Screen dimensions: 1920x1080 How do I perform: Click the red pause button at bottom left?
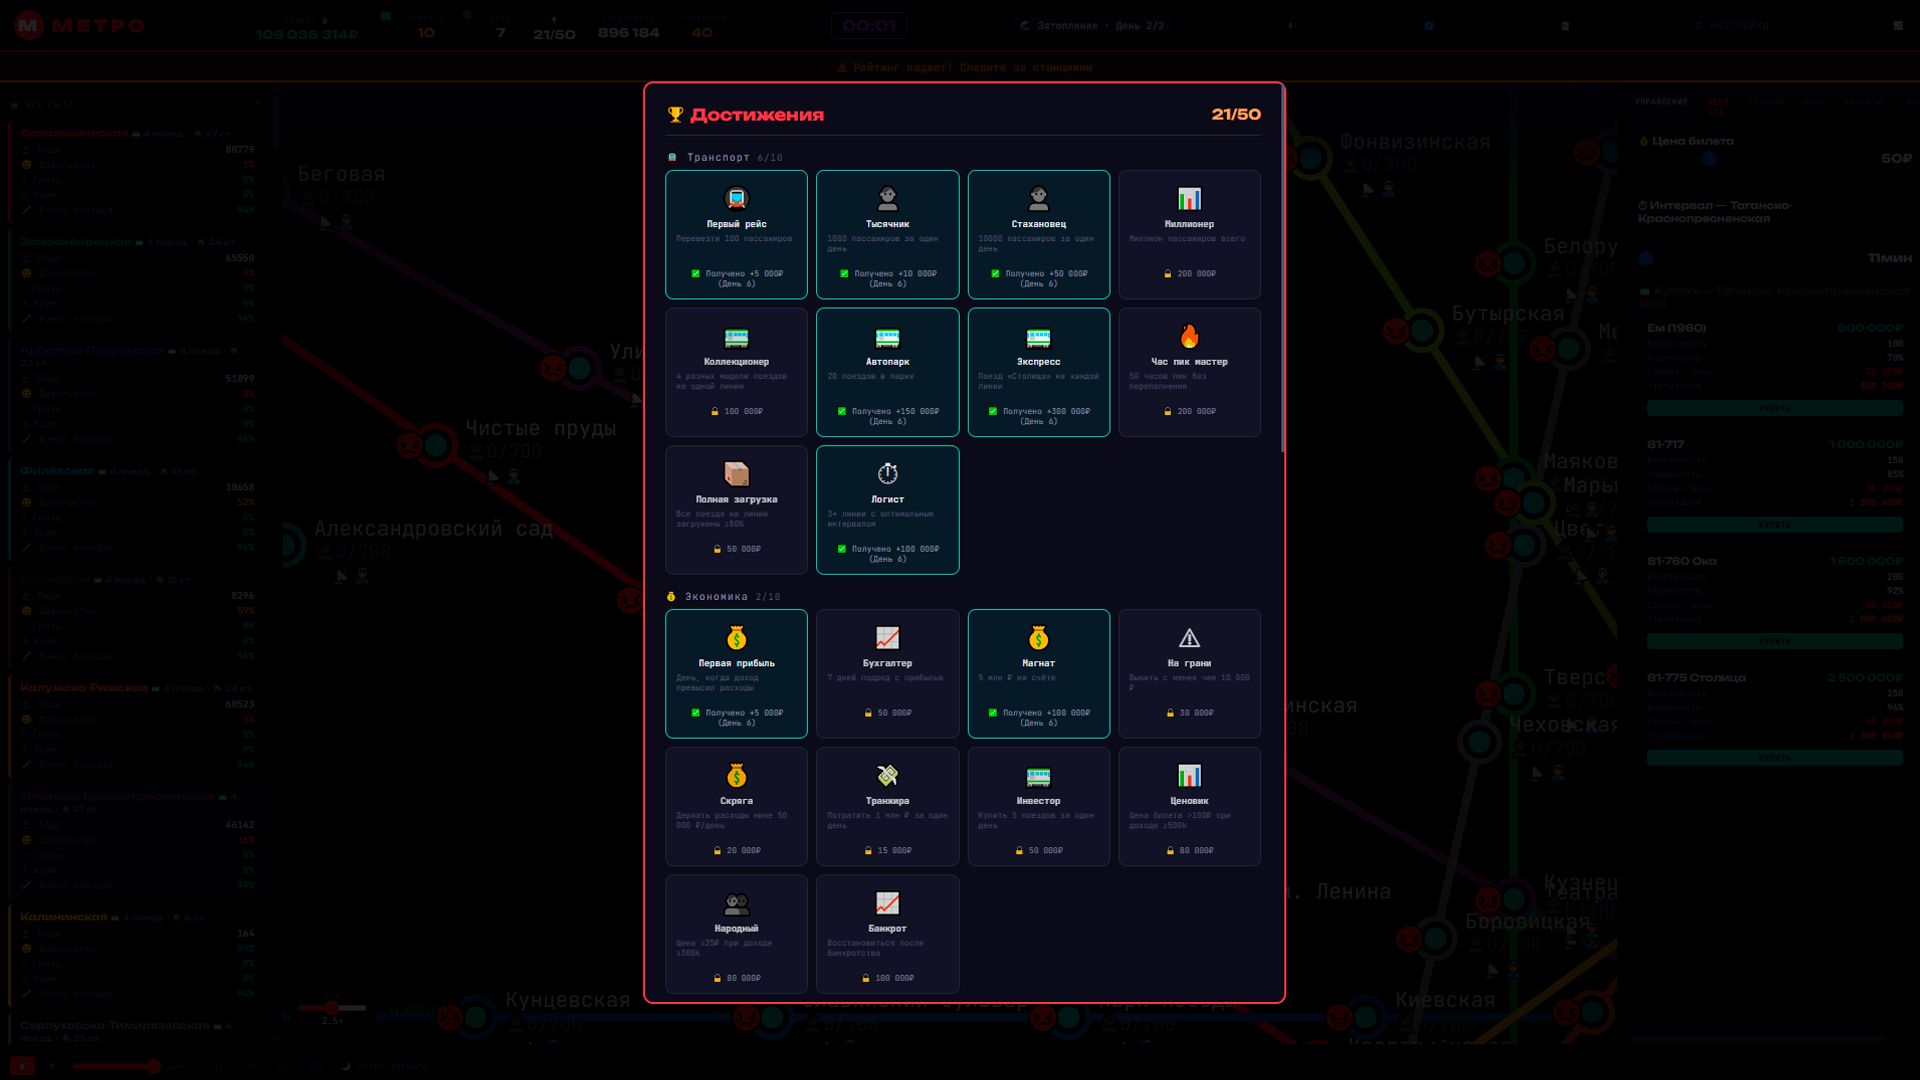(x=22, y=1066)
